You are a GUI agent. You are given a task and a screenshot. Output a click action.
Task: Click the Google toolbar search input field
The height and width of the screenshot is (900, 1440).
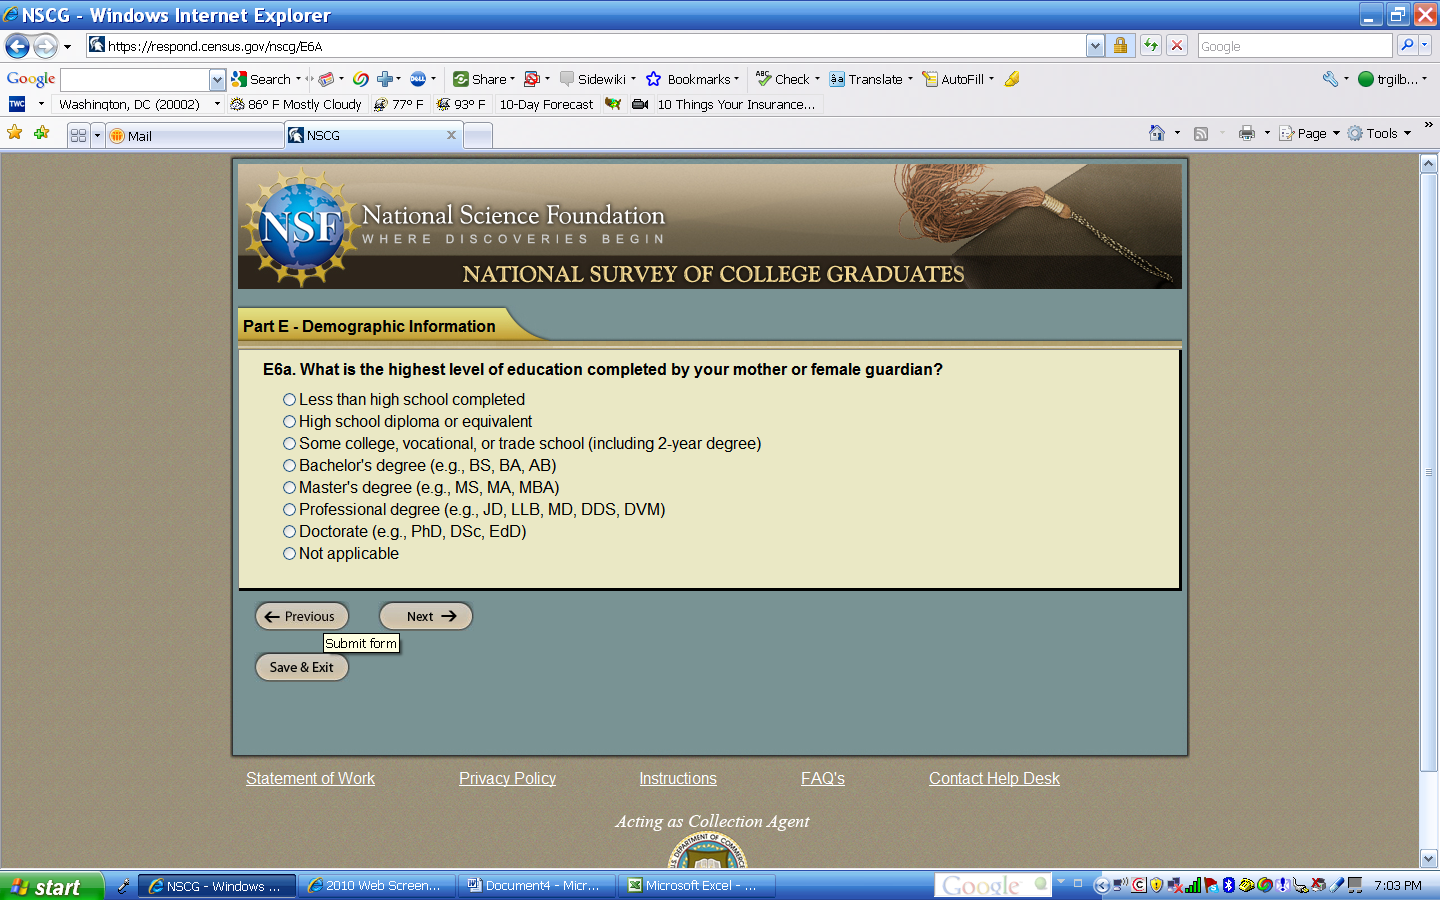tap(135, 80)
